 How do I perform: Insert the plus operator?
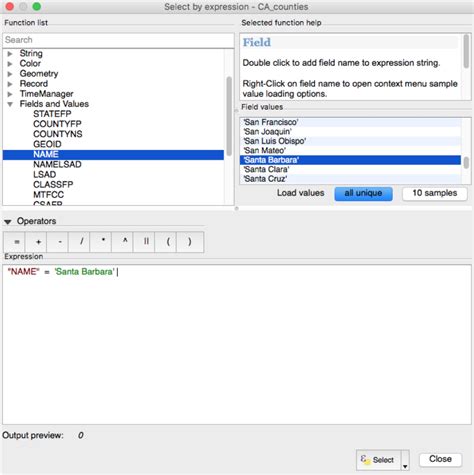point(36,242)
